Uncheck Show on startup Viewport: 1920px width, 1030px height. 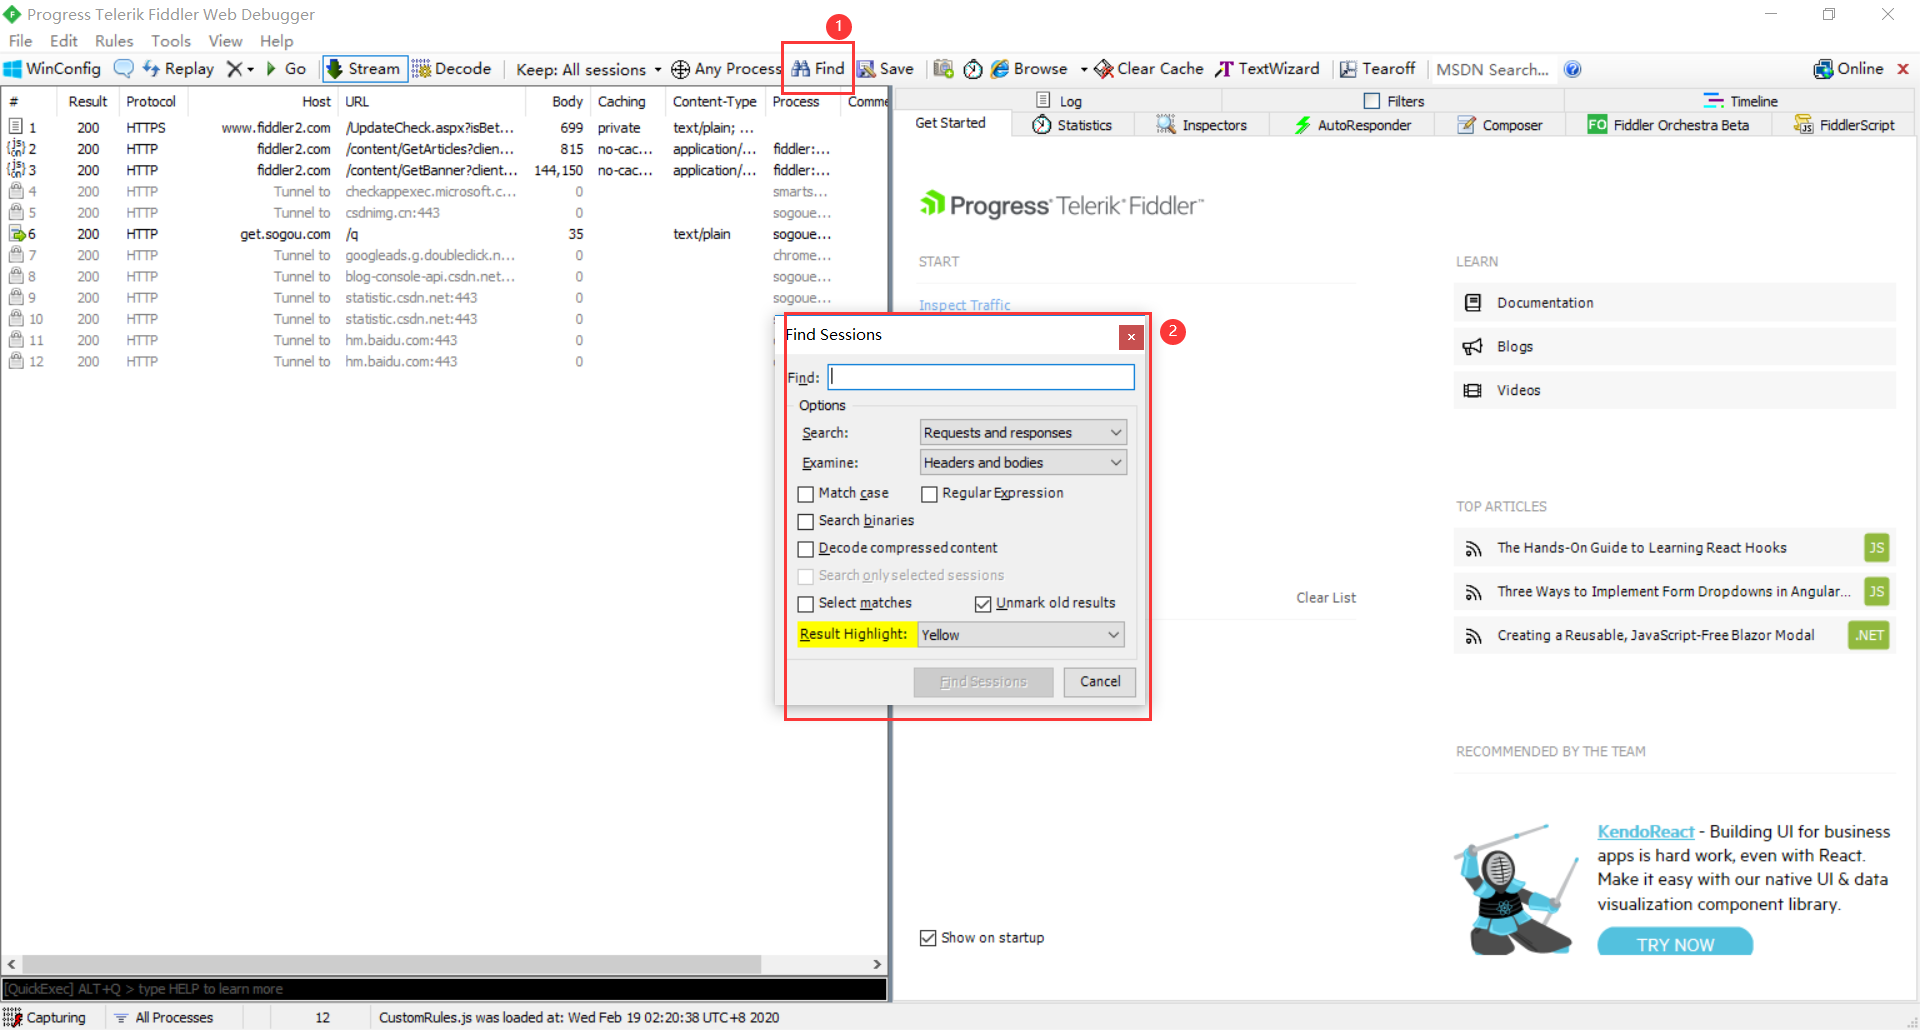tap(928, 938)
